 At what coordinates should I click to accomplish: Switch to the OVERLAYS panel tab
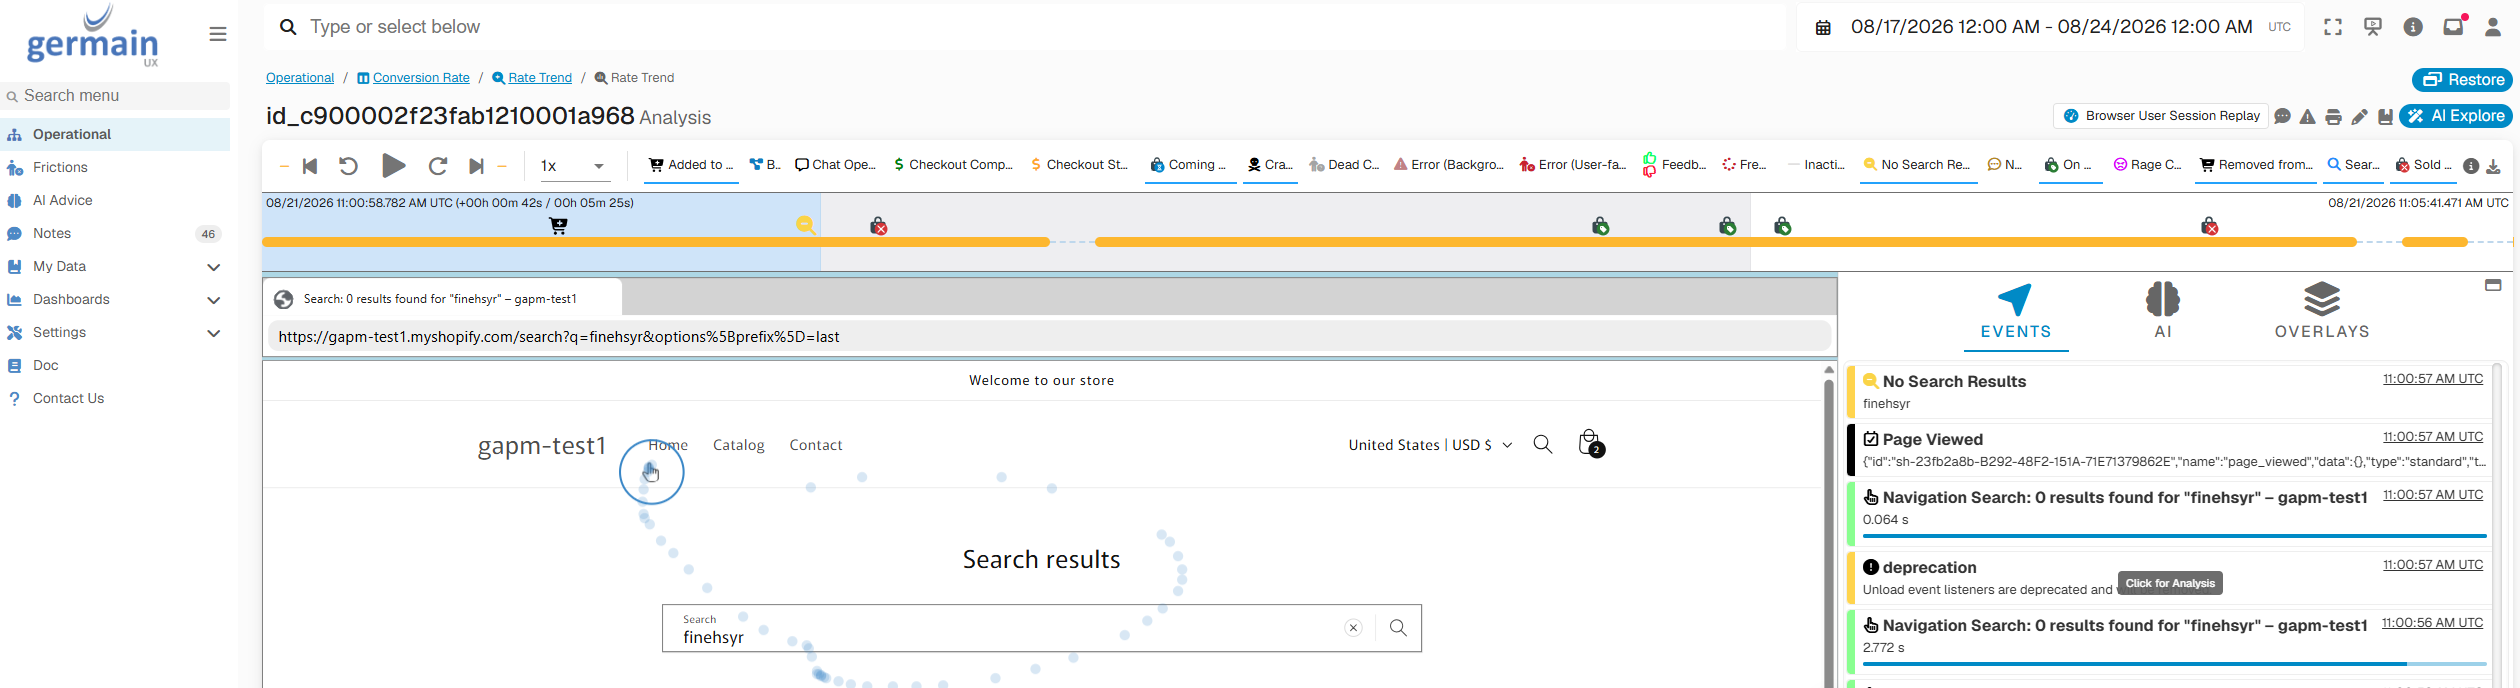[x=2322, y=313]
